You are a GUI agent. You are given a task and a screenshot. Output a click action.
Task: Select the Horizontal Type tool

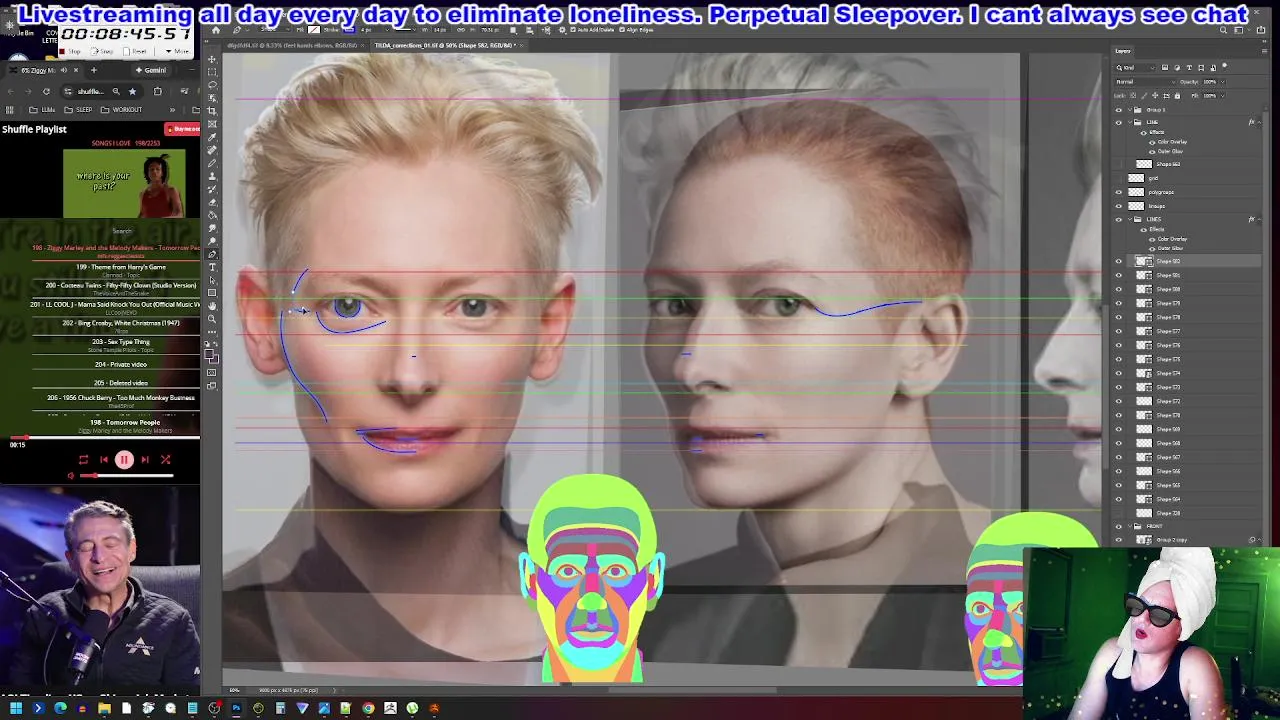[x=212, y=267]
